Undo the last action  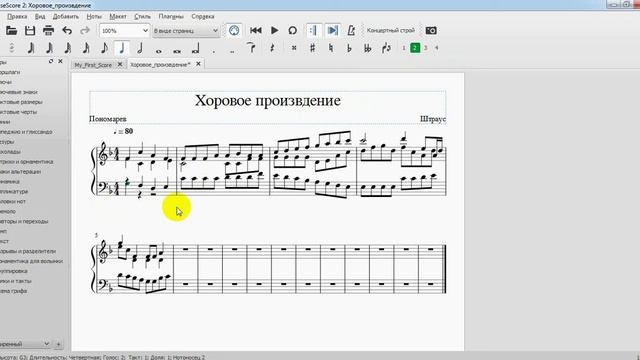[67, 31]
